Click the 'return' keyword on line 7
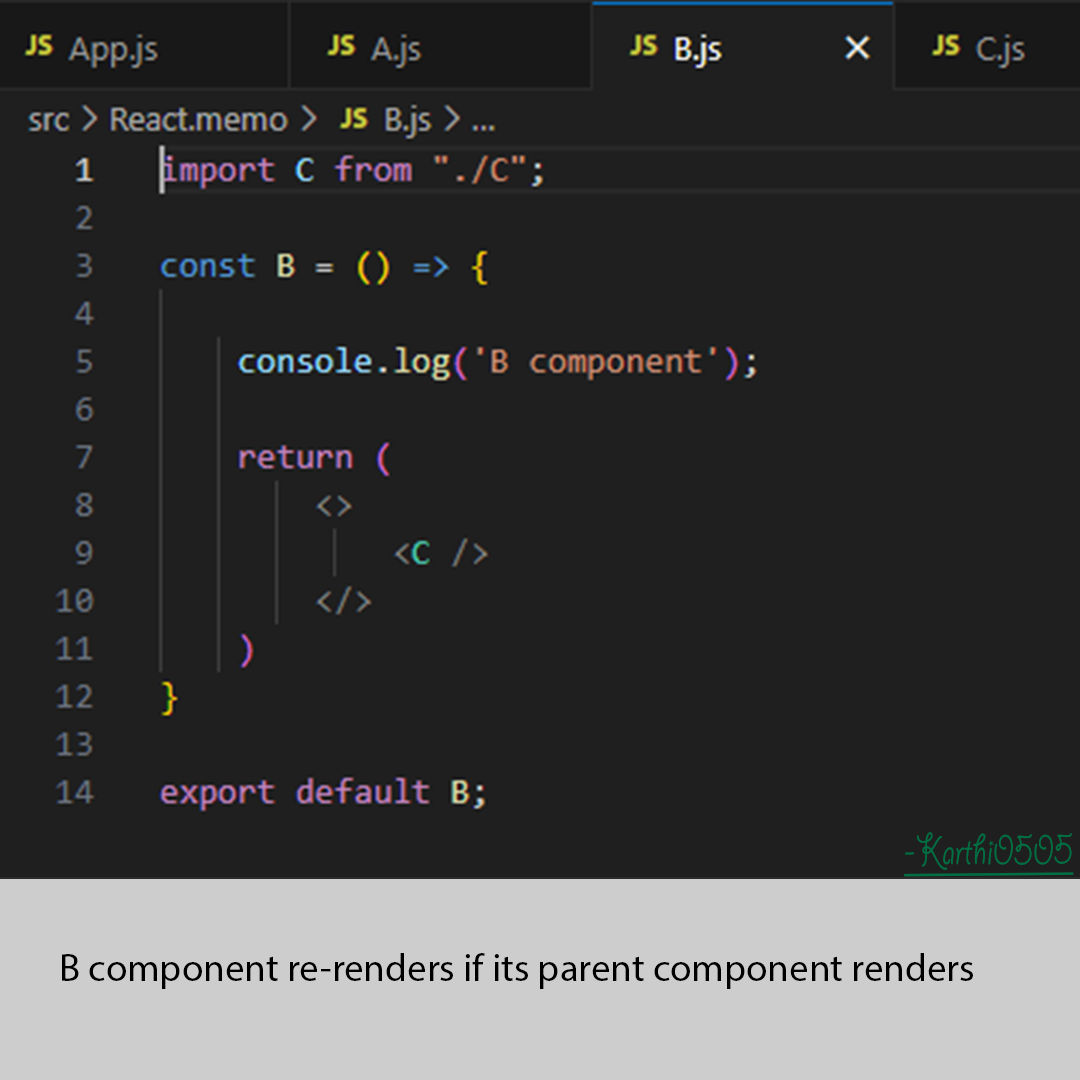The image size is (1080, 1080). coord(295,458)
